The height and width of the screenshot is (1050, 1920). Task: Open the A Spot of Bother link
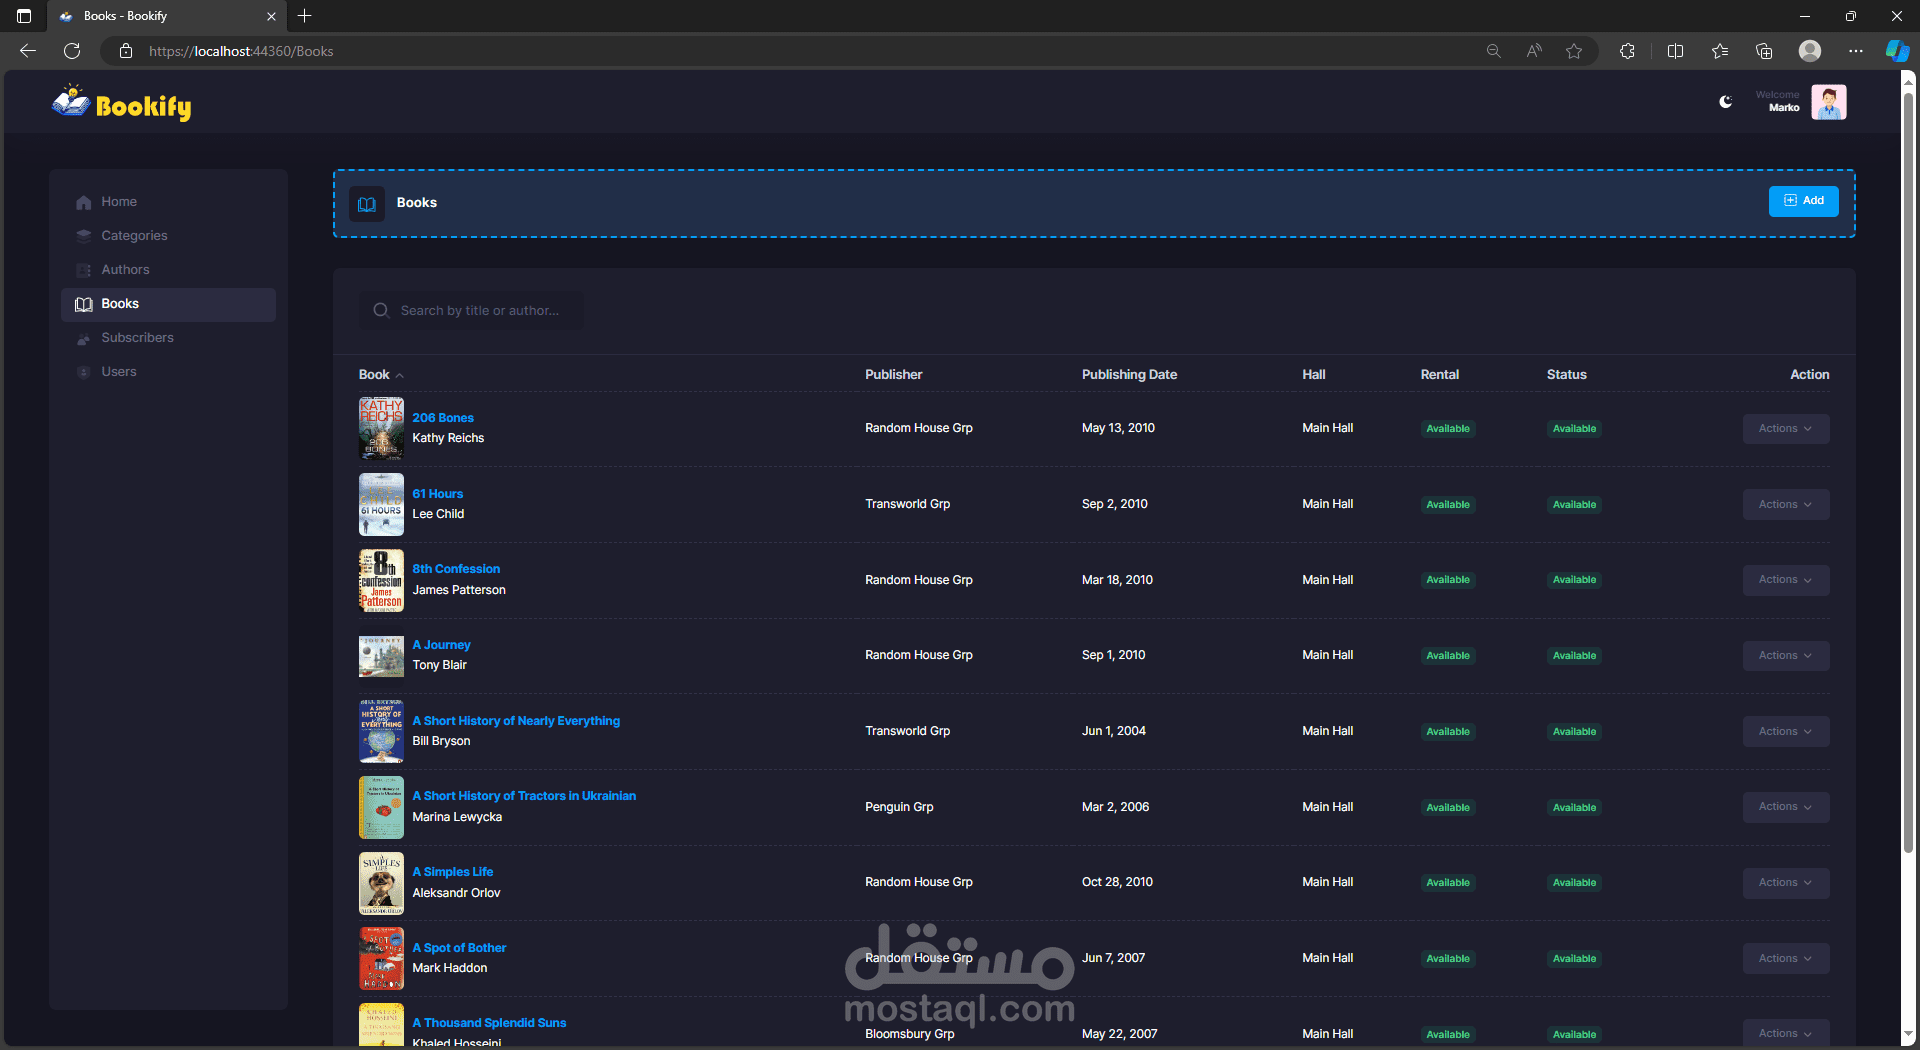tap(459, 948)
